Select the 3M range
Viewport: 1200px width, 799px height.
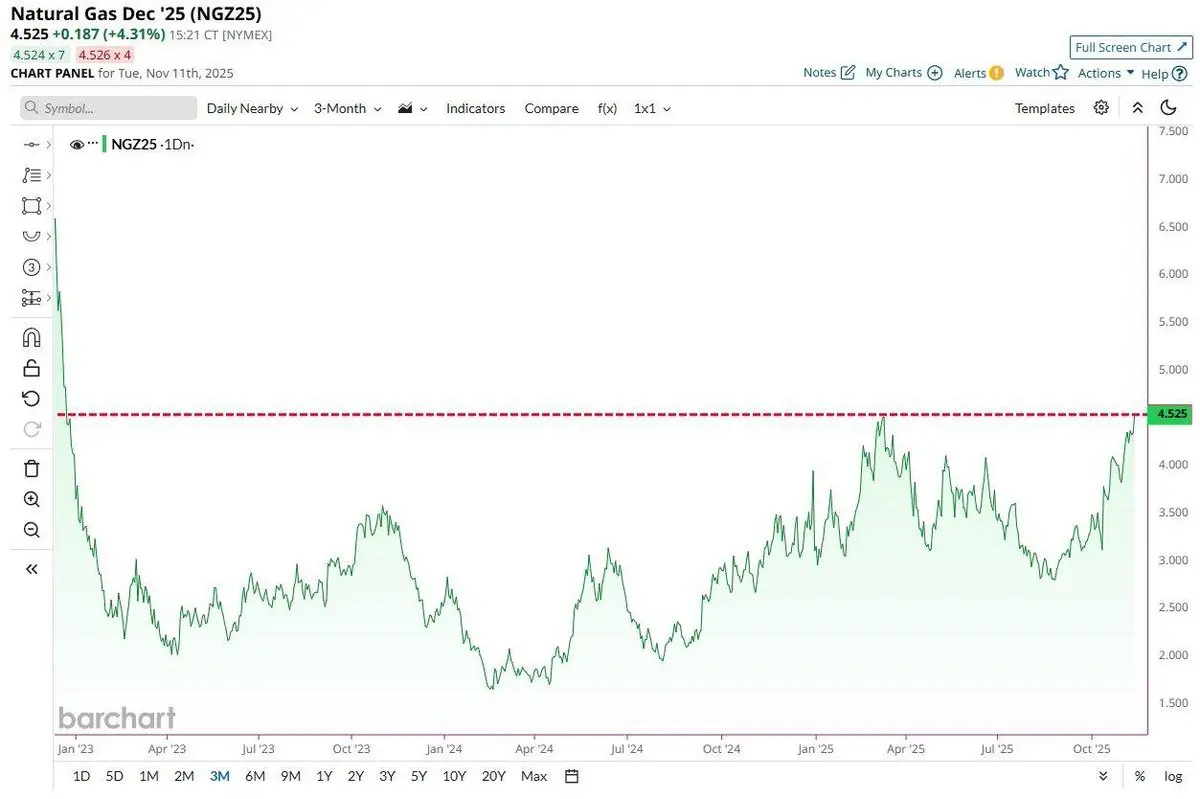coord(220,776)
